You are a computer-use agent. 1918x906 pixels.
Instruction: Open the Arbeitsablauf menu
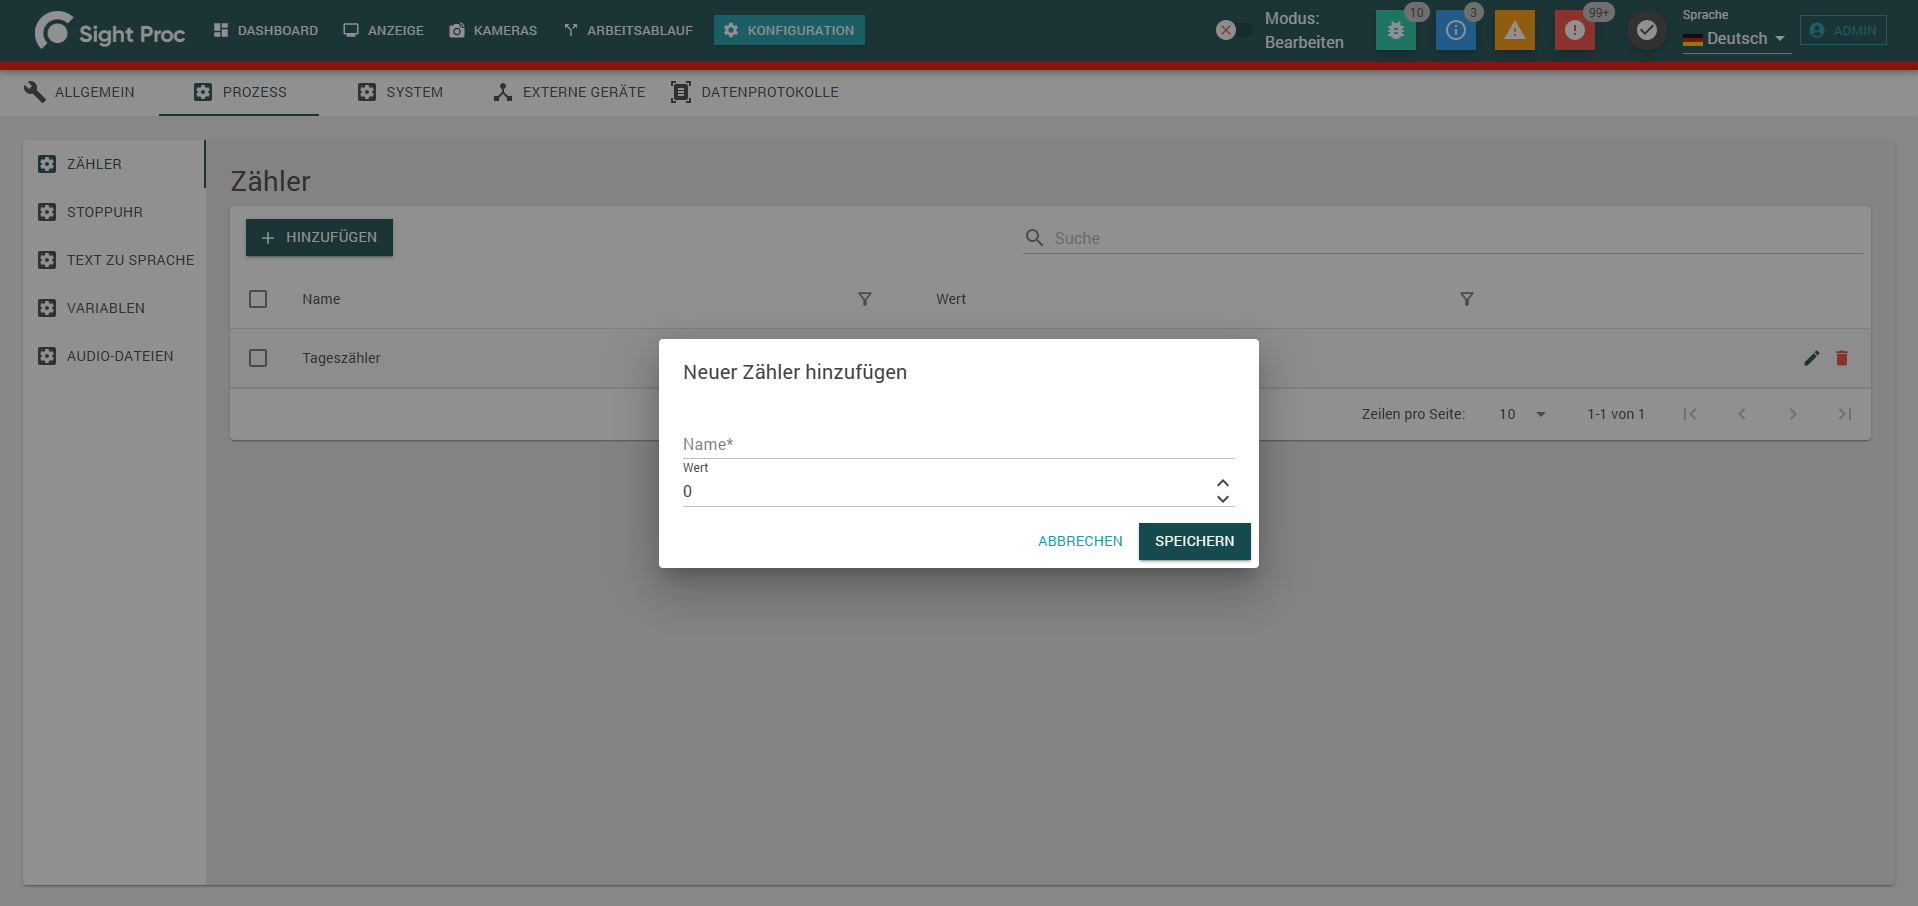coord(629,30)
